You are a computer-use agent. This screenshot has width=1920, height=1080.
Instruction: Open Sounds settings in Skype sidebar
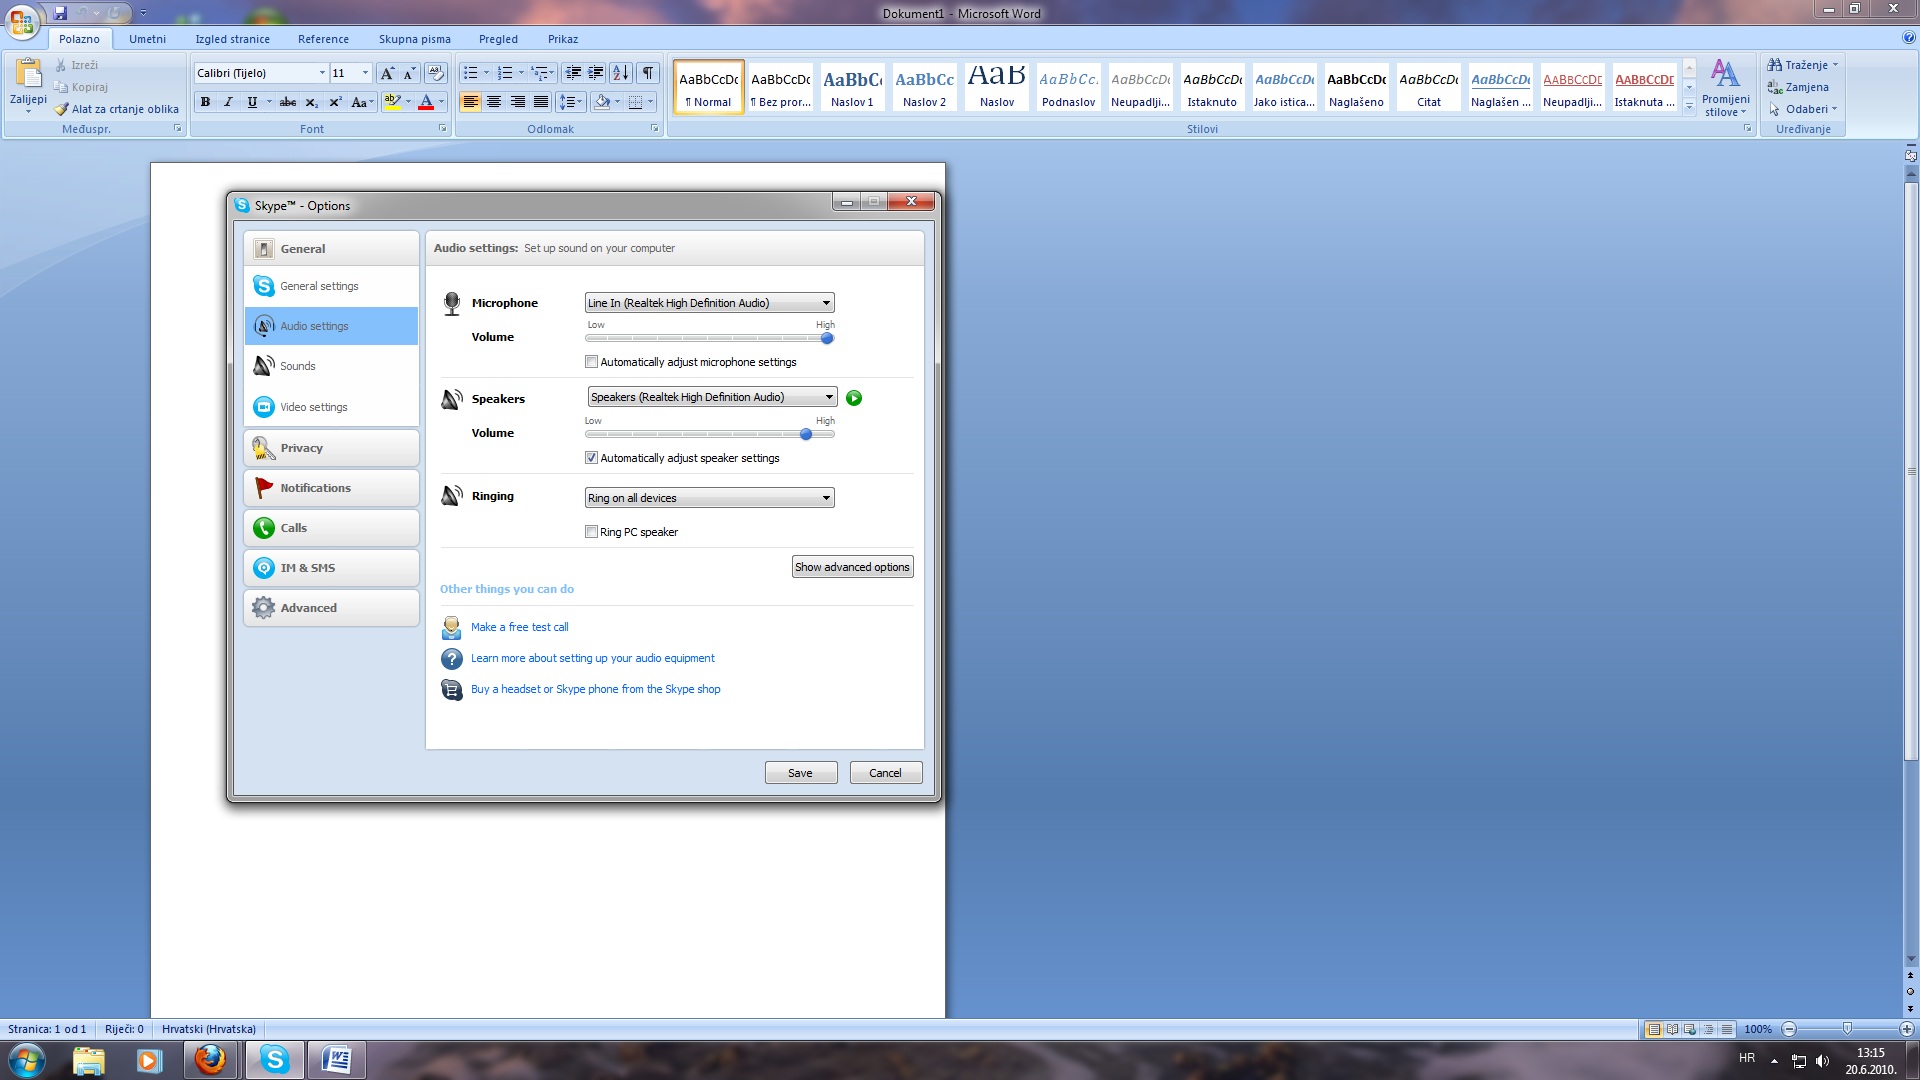[298, 366]
